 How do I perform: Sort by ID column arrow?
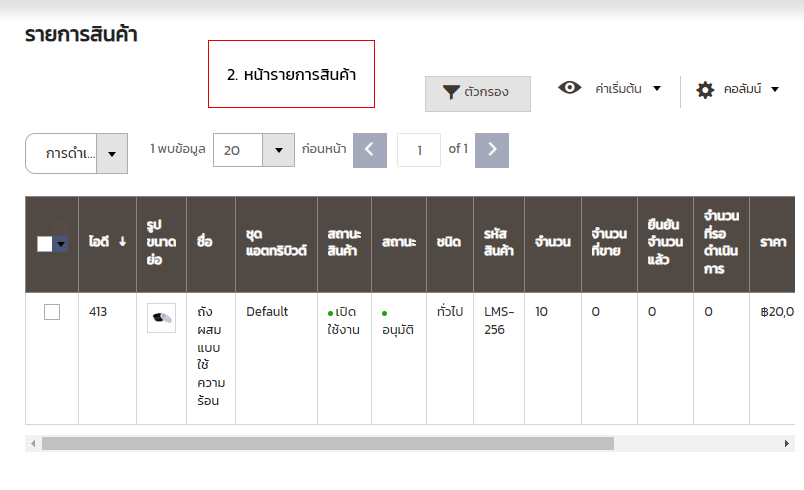[x=122, y=242]
